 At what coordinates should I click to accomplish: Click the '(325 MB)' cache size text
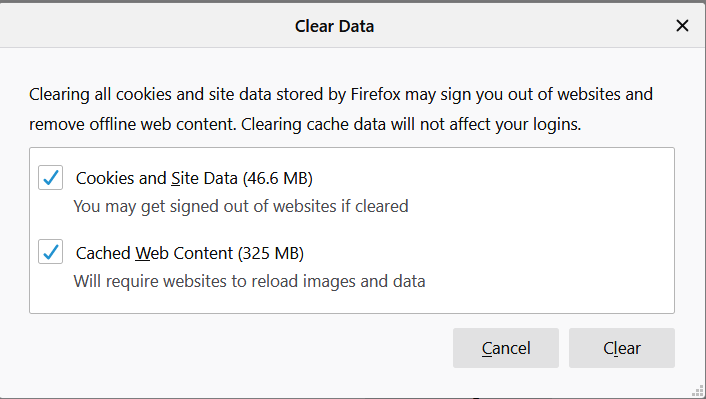[271, 253]
